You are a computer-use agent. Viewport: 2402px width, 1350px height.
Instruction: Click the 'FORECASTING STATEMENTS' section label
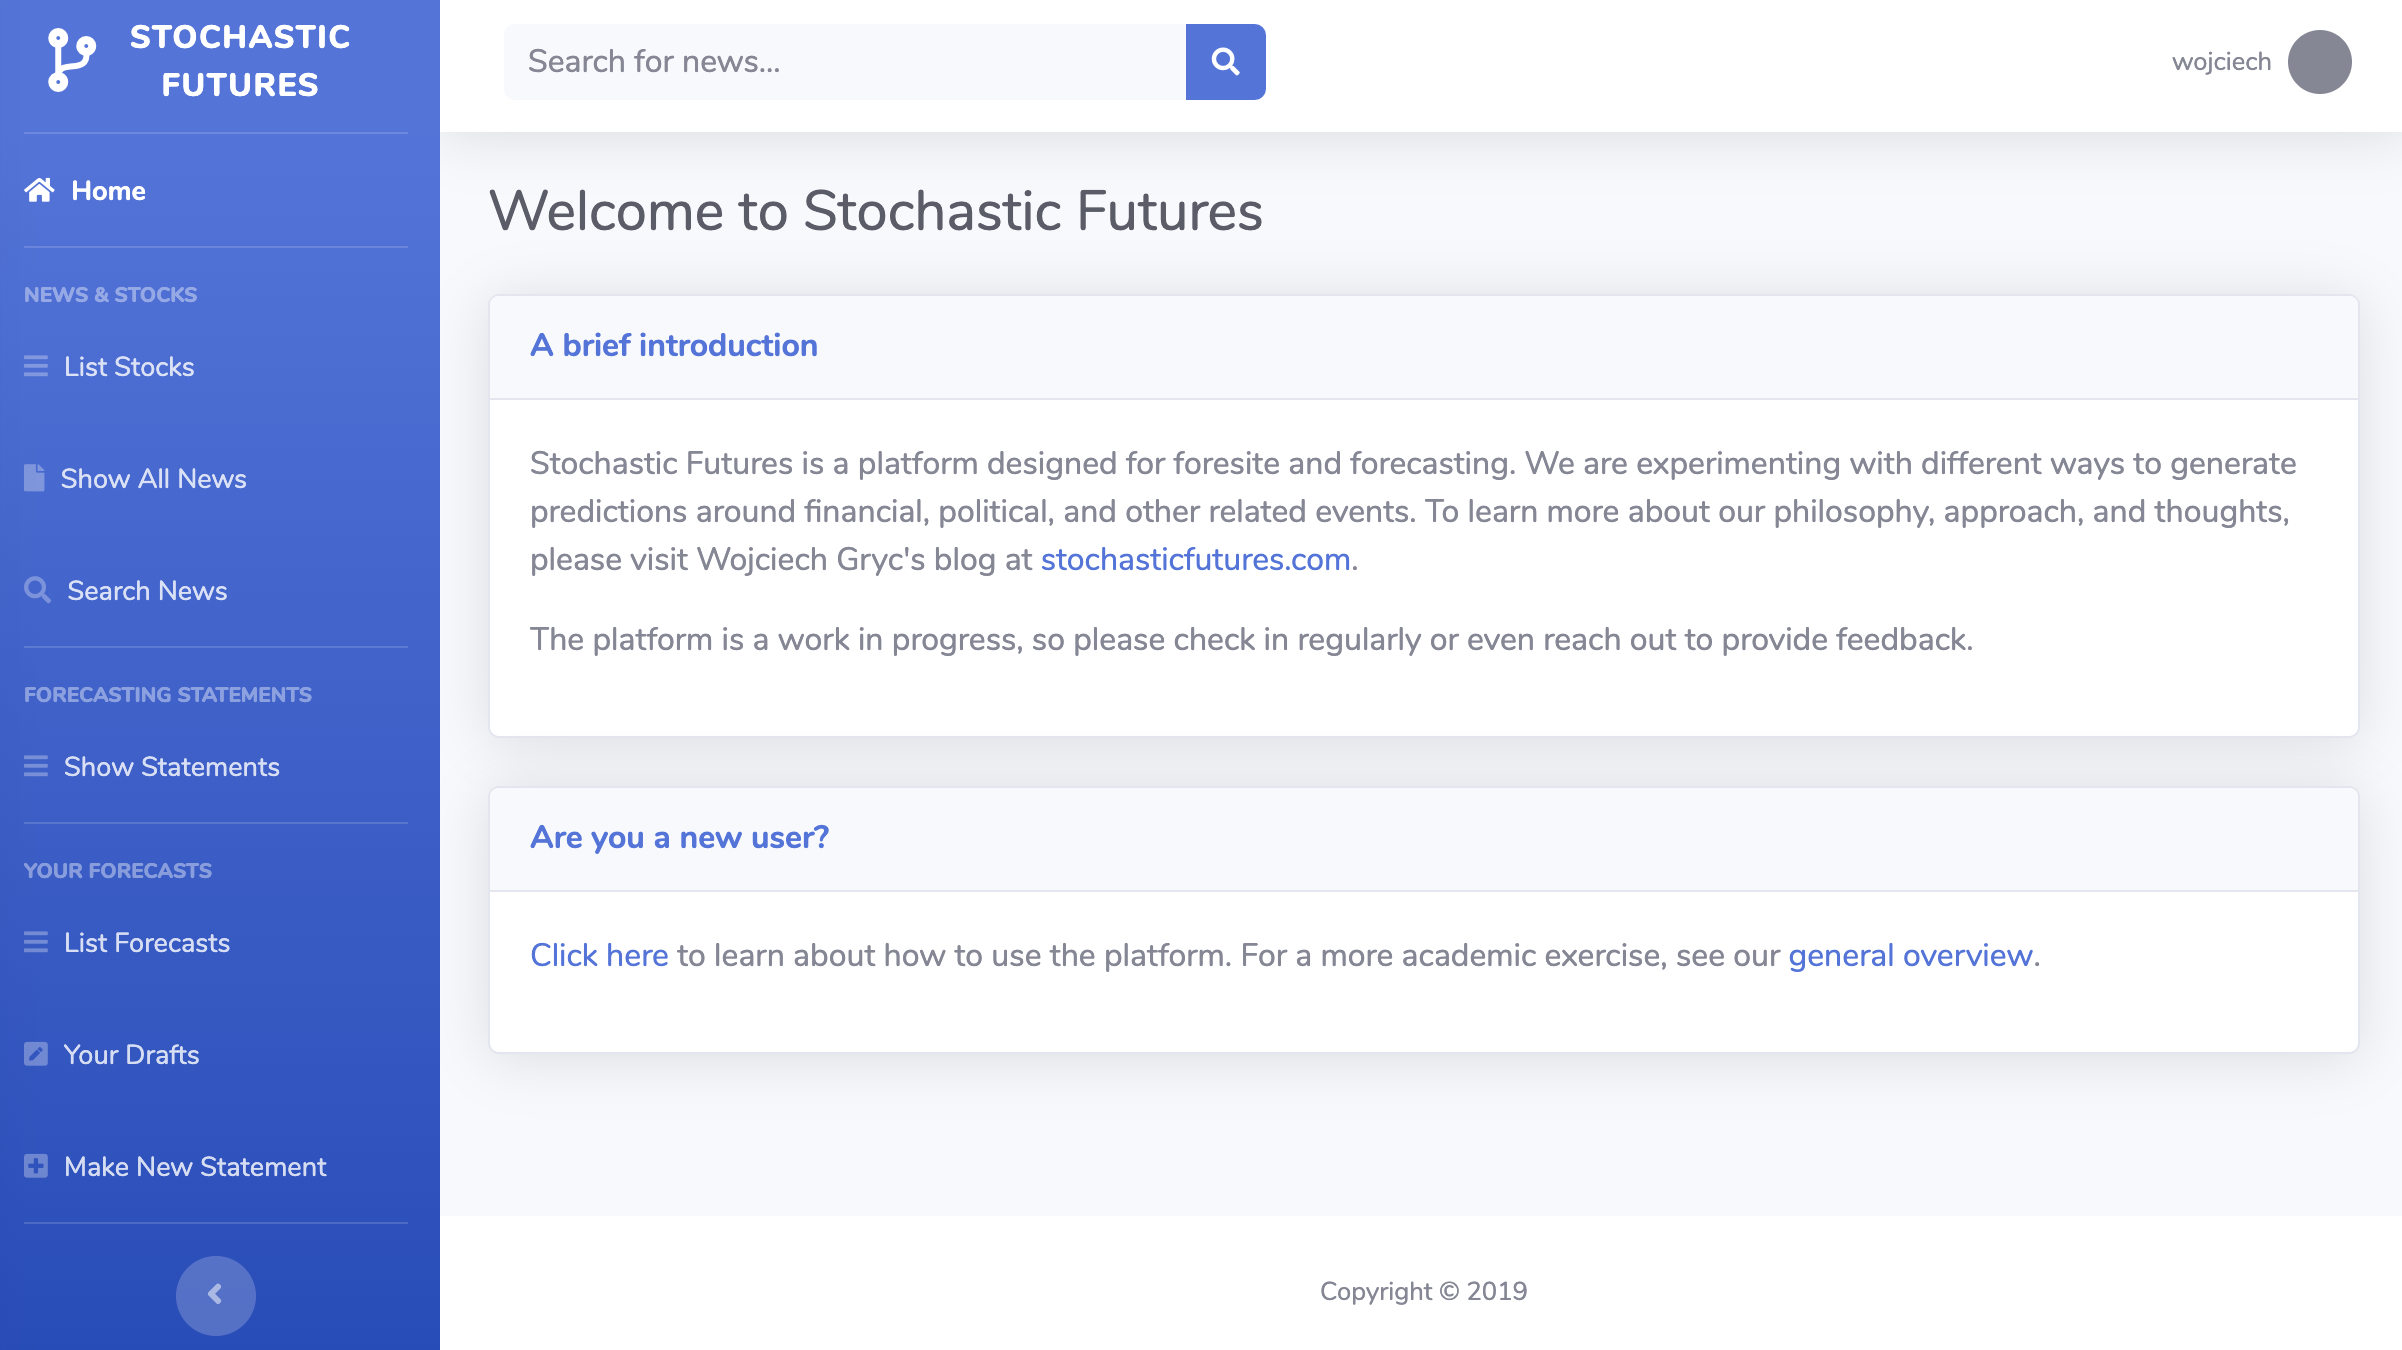(168, 694)
